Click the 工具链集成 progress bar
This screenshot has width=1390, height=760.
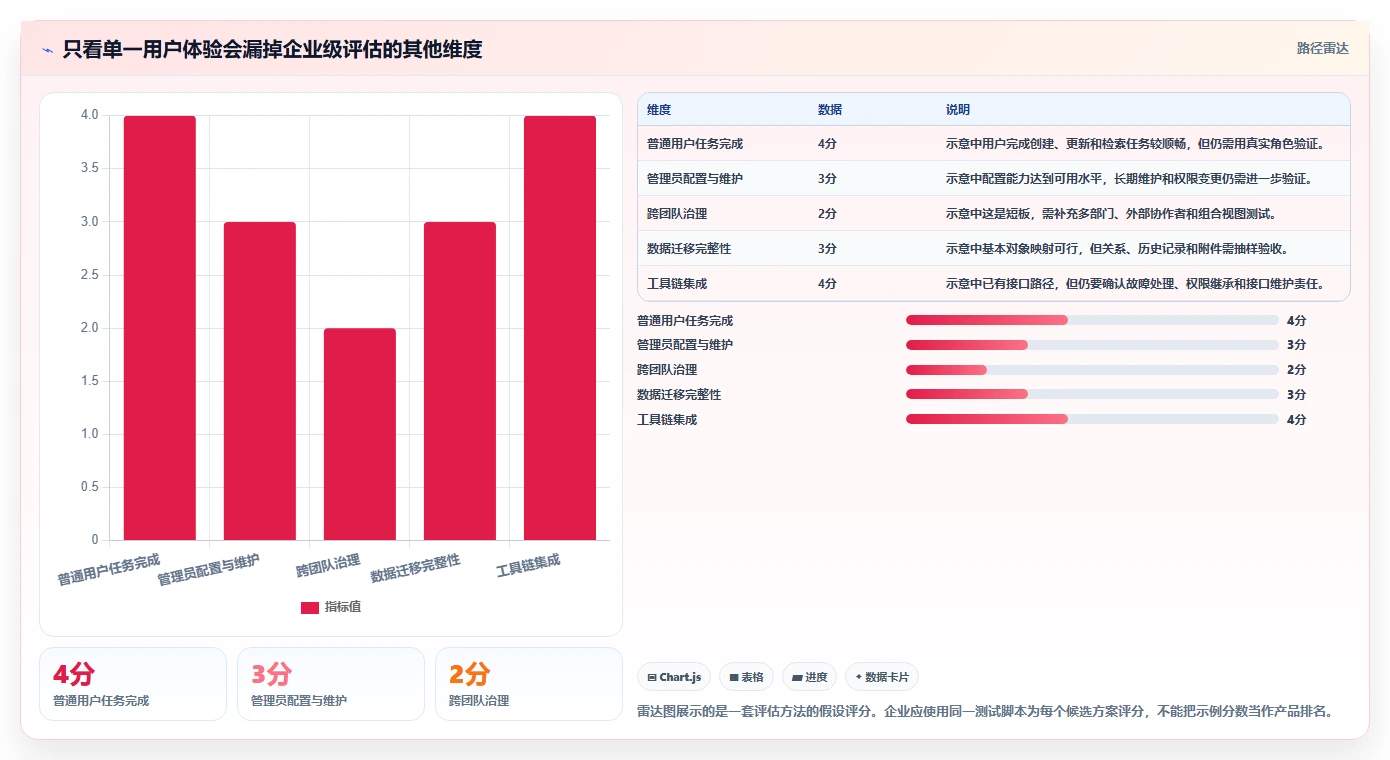coord(1092,419)
